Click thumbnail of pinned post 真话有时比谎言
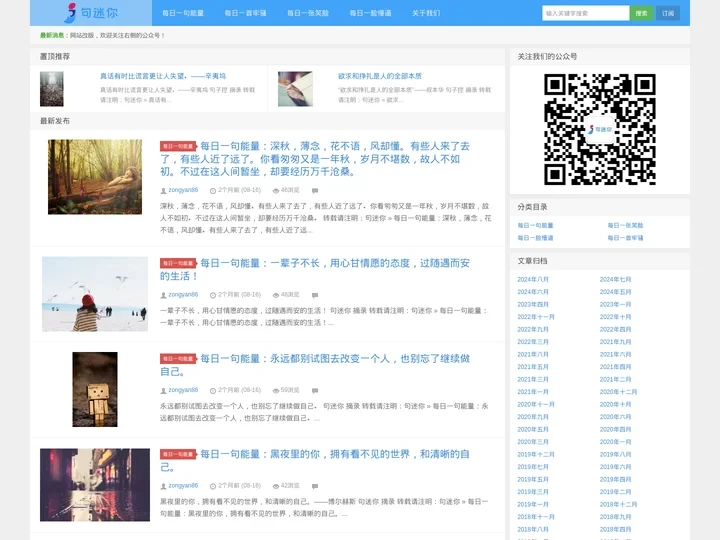The width and height of the screenshot is (720, 540). 52,89
